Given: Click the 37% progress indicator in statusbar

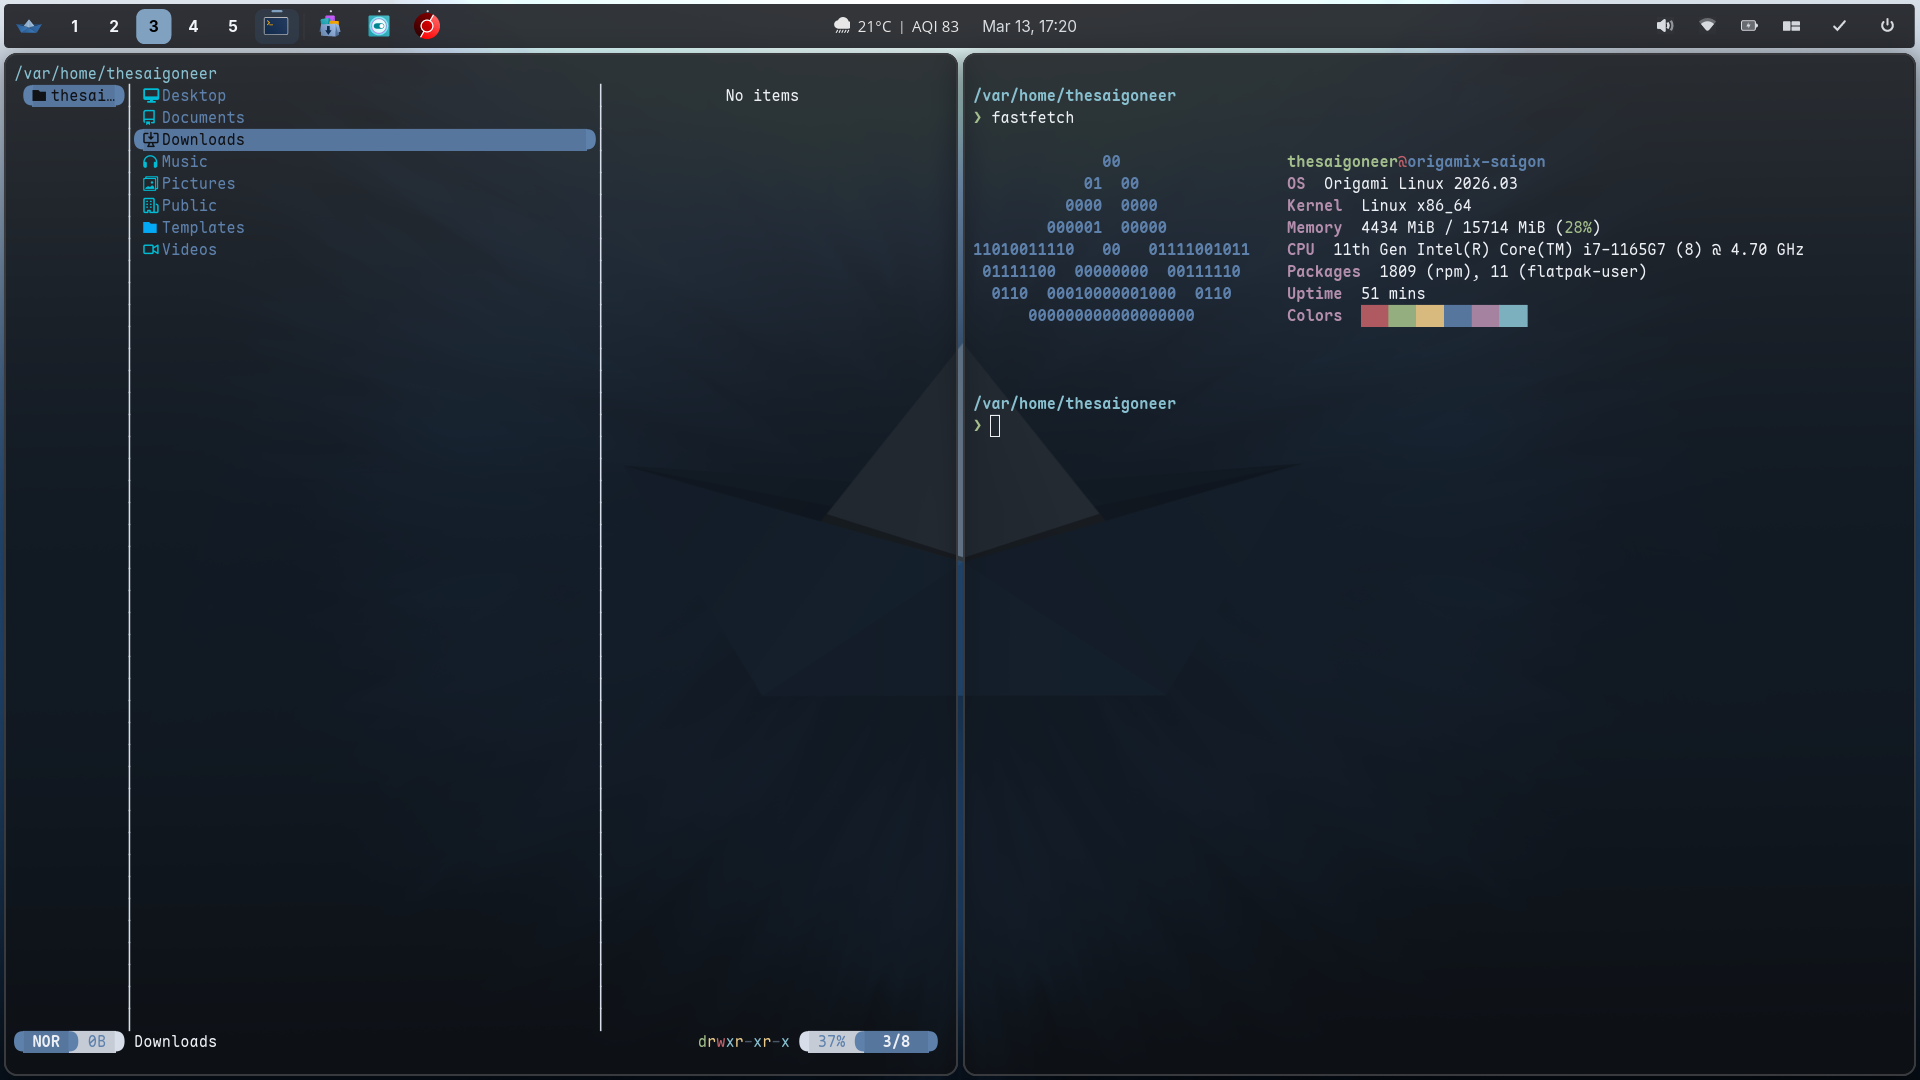Looking at the screenshot, I should [x=828, y=1041].
